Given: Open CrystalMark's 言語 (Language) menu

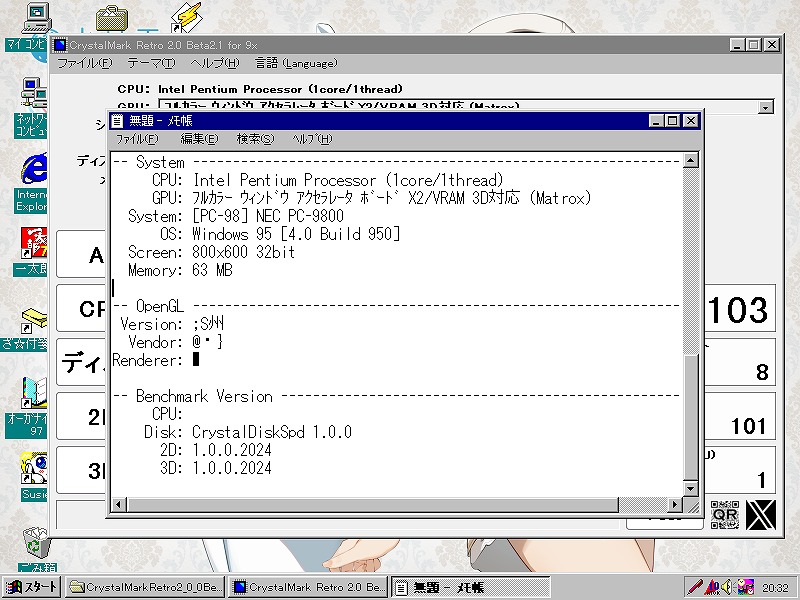Looking at the screenshot, I should [296, 63].
